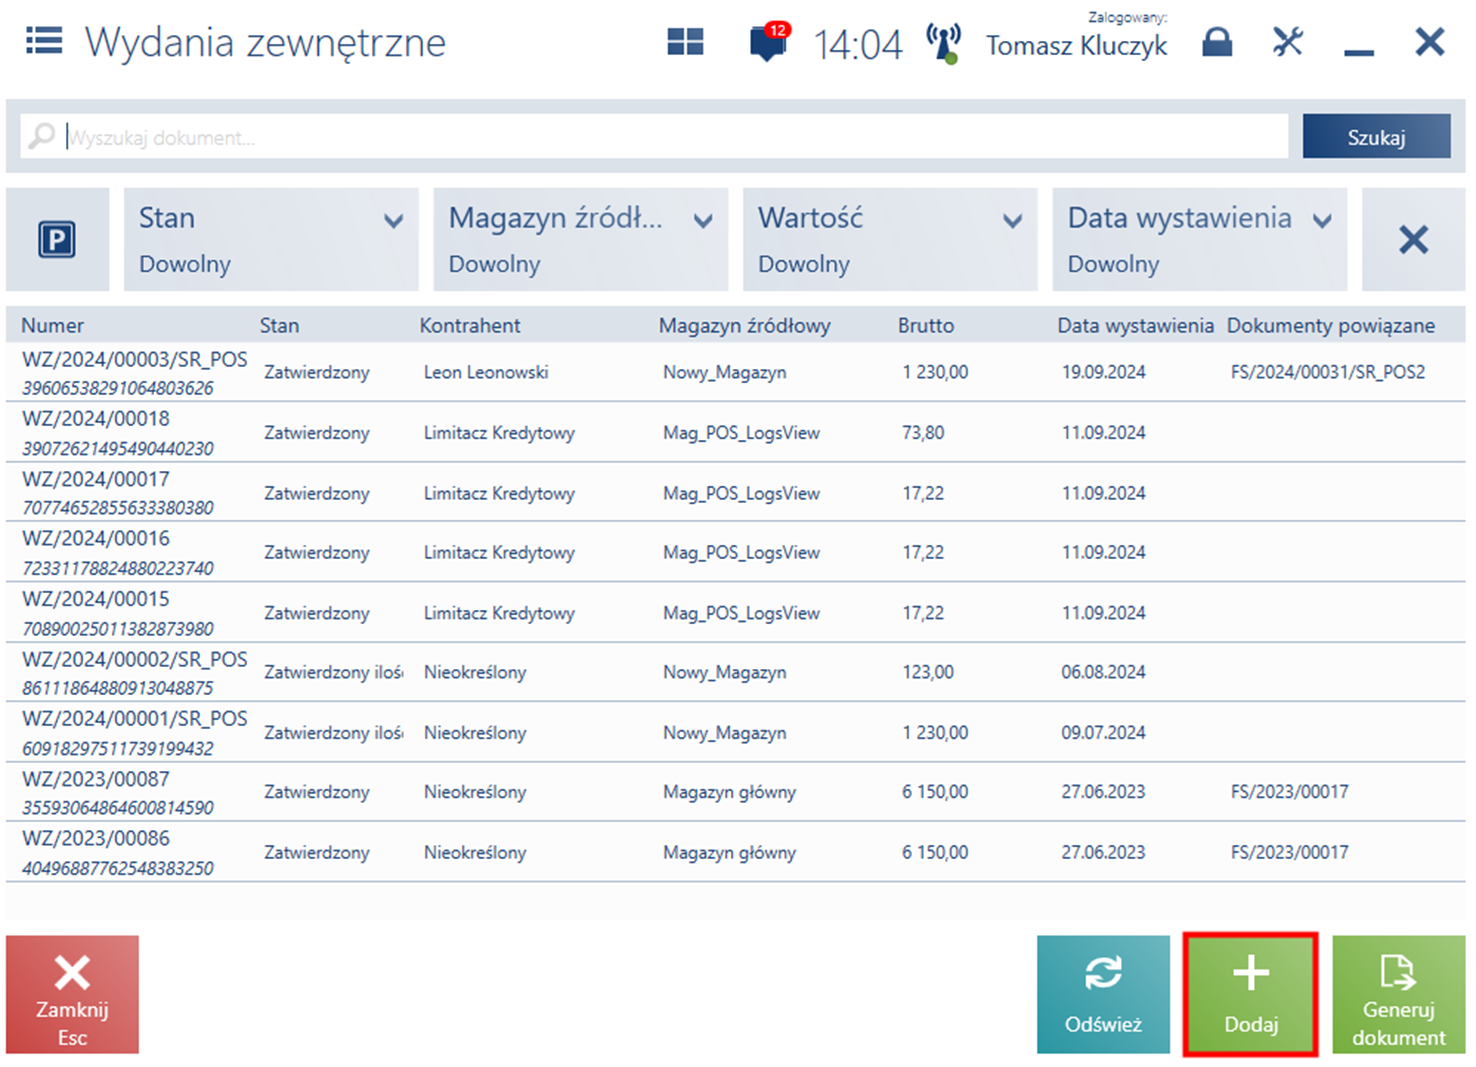Click barcode number 3960653829106480​3626

point(118,388)
